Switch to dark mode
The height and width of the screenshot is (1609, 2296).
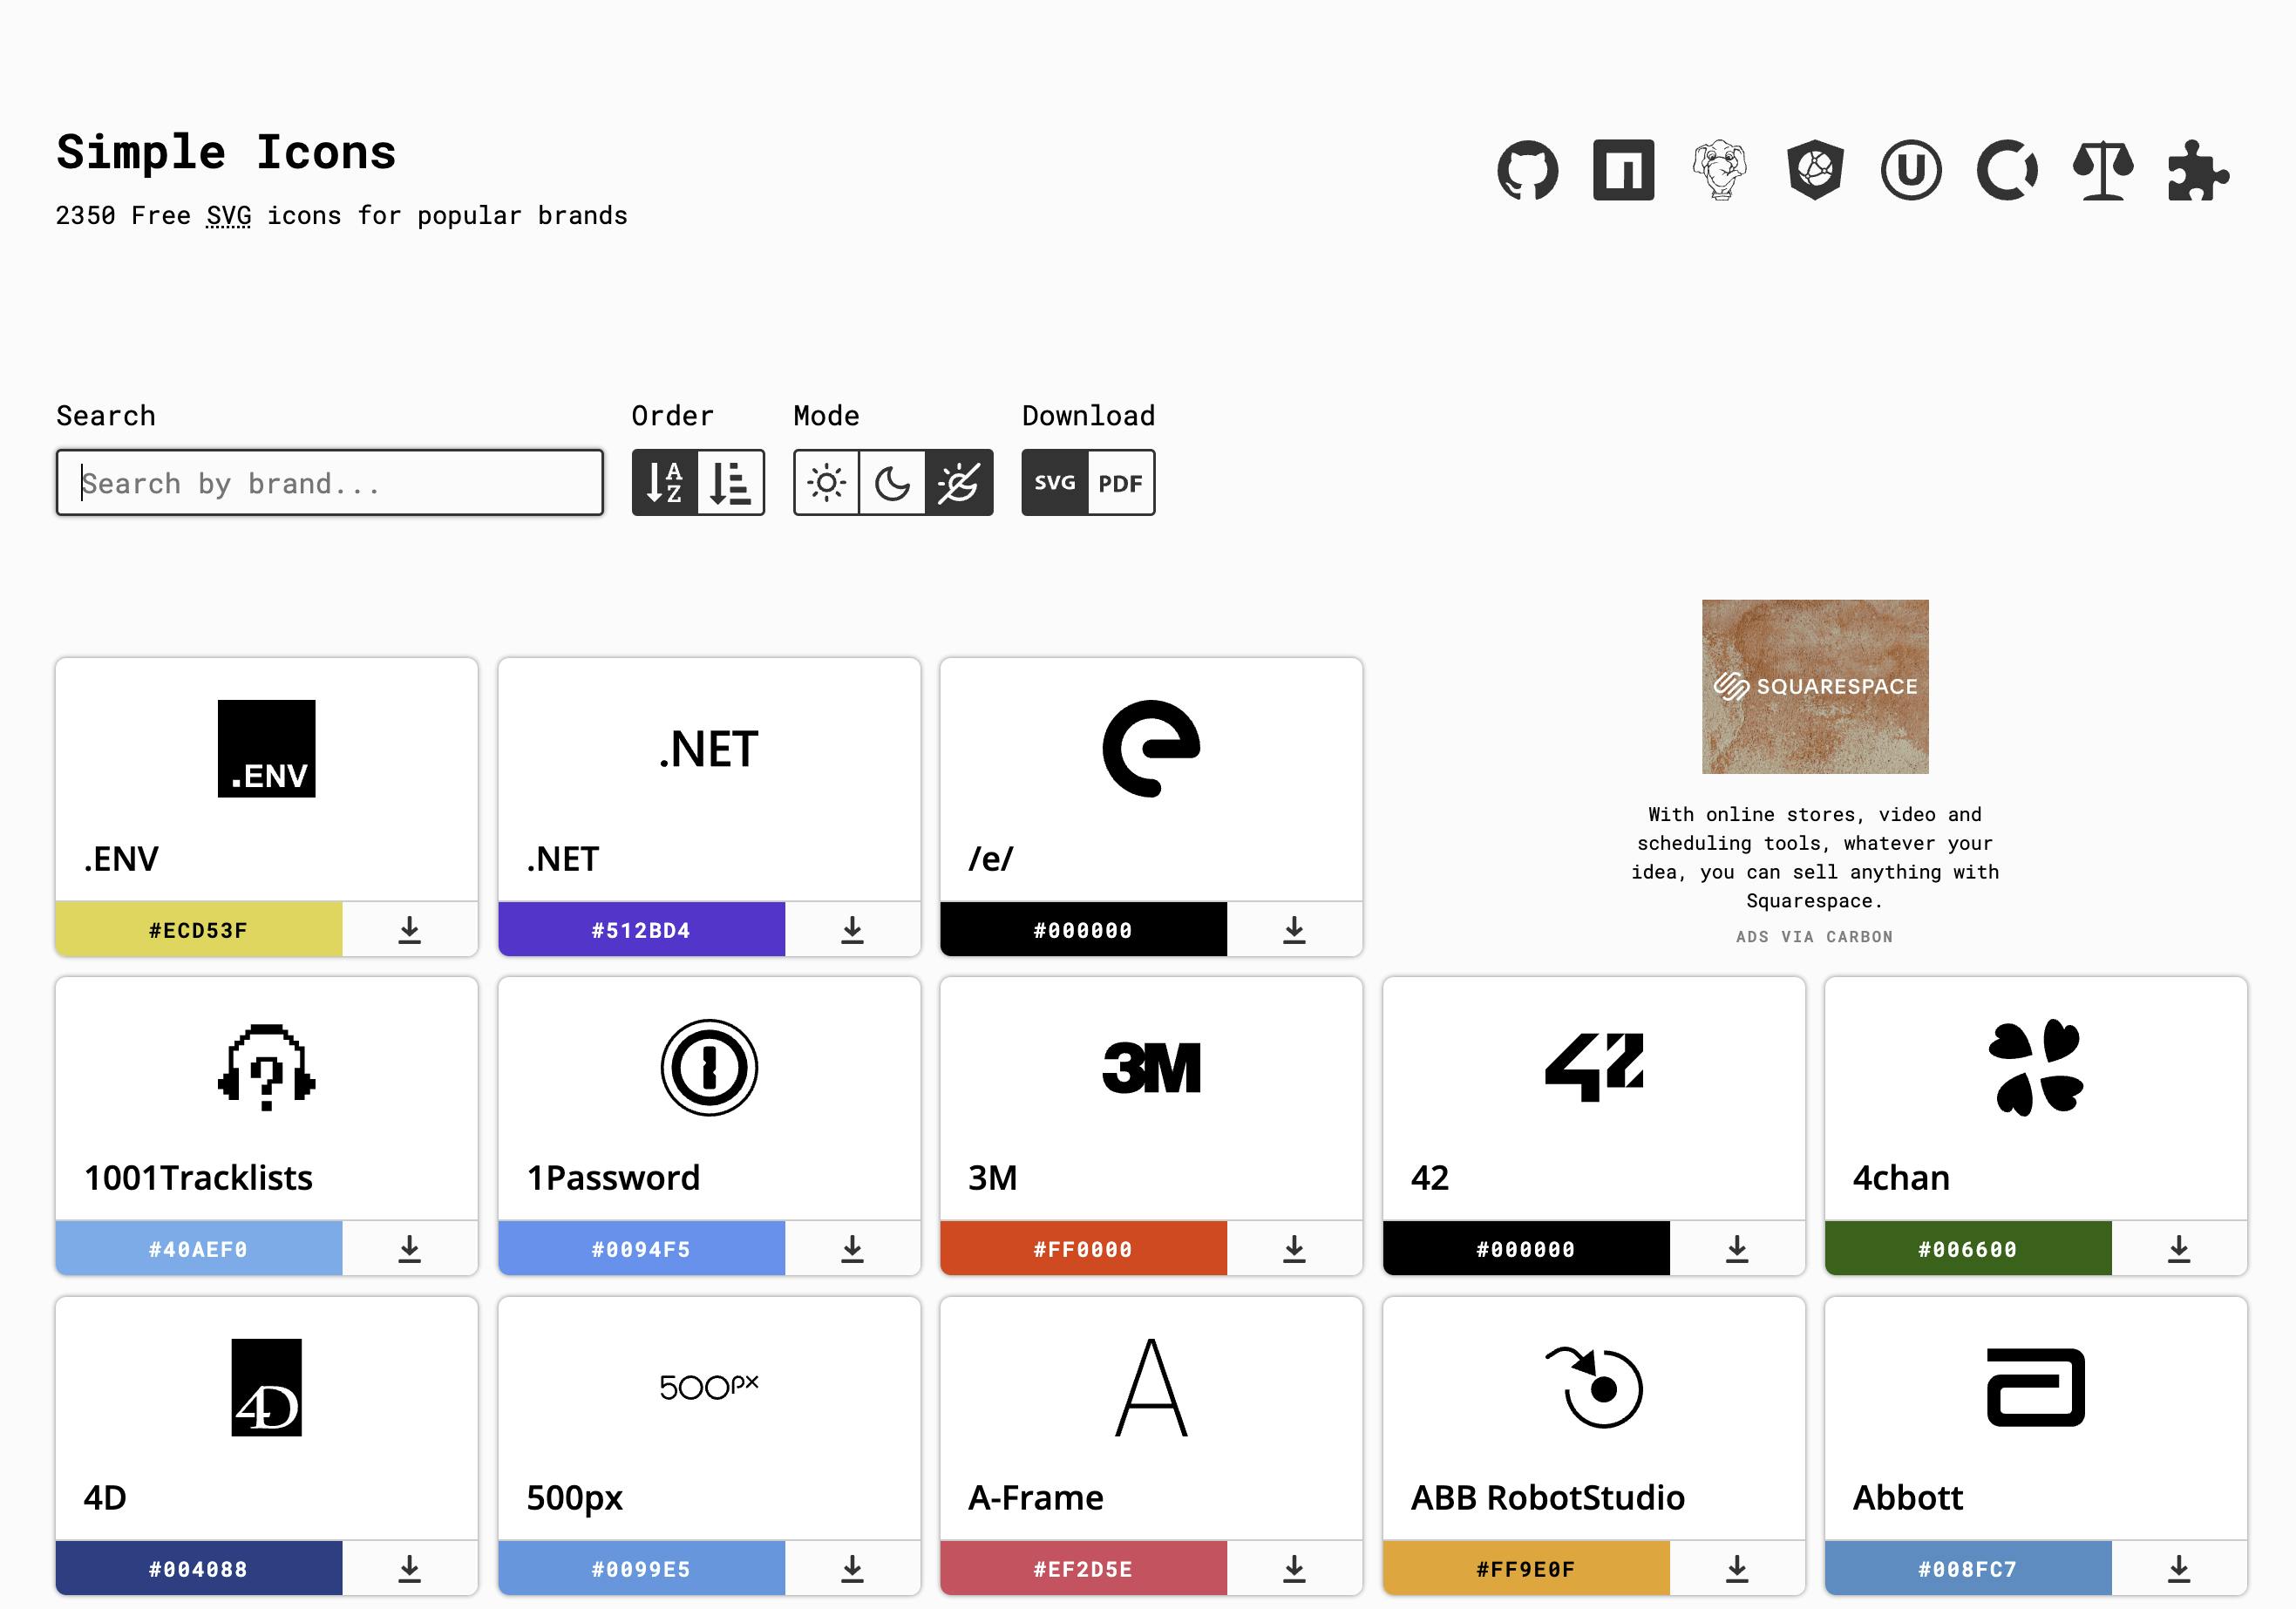(x=892, y=483)
